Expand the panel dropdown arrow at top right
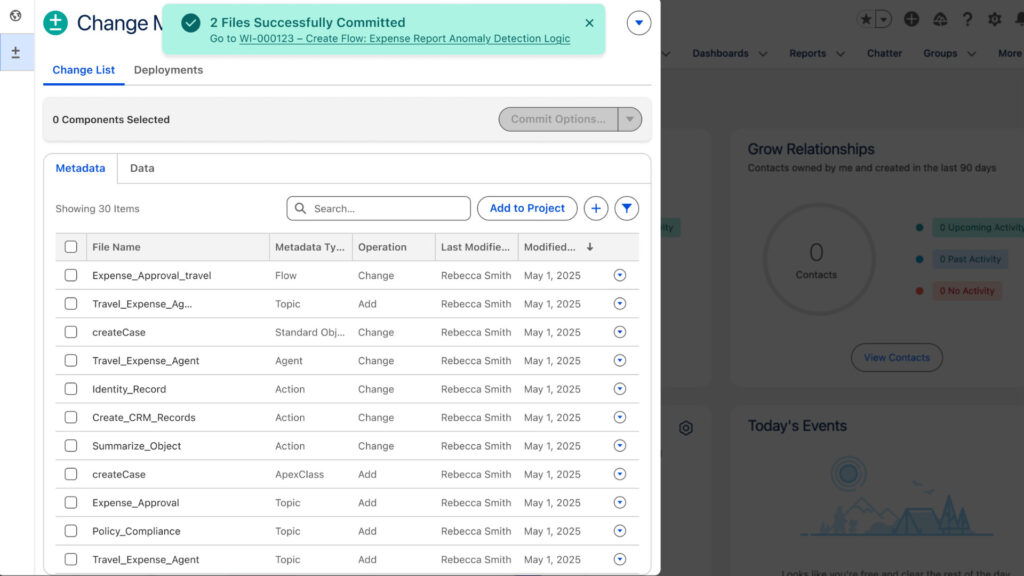Viewport: 1024px width, 576px height. [638, 23]
